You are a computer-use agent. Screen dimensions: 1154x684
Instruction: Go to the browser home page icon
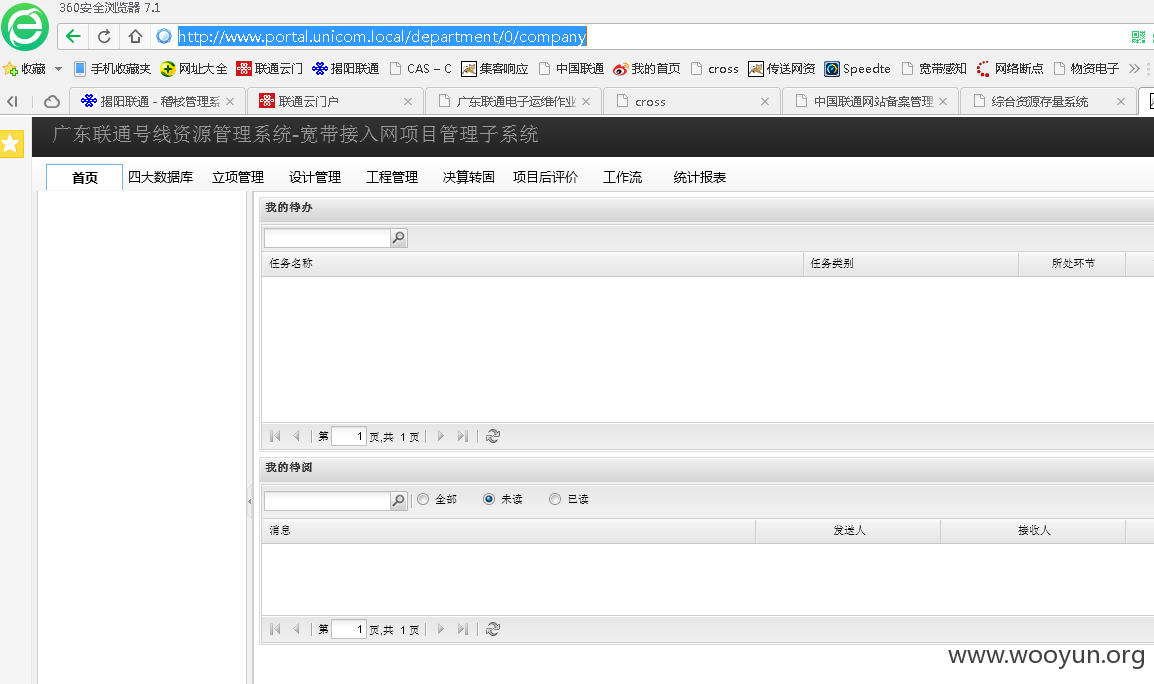point(135,36)
